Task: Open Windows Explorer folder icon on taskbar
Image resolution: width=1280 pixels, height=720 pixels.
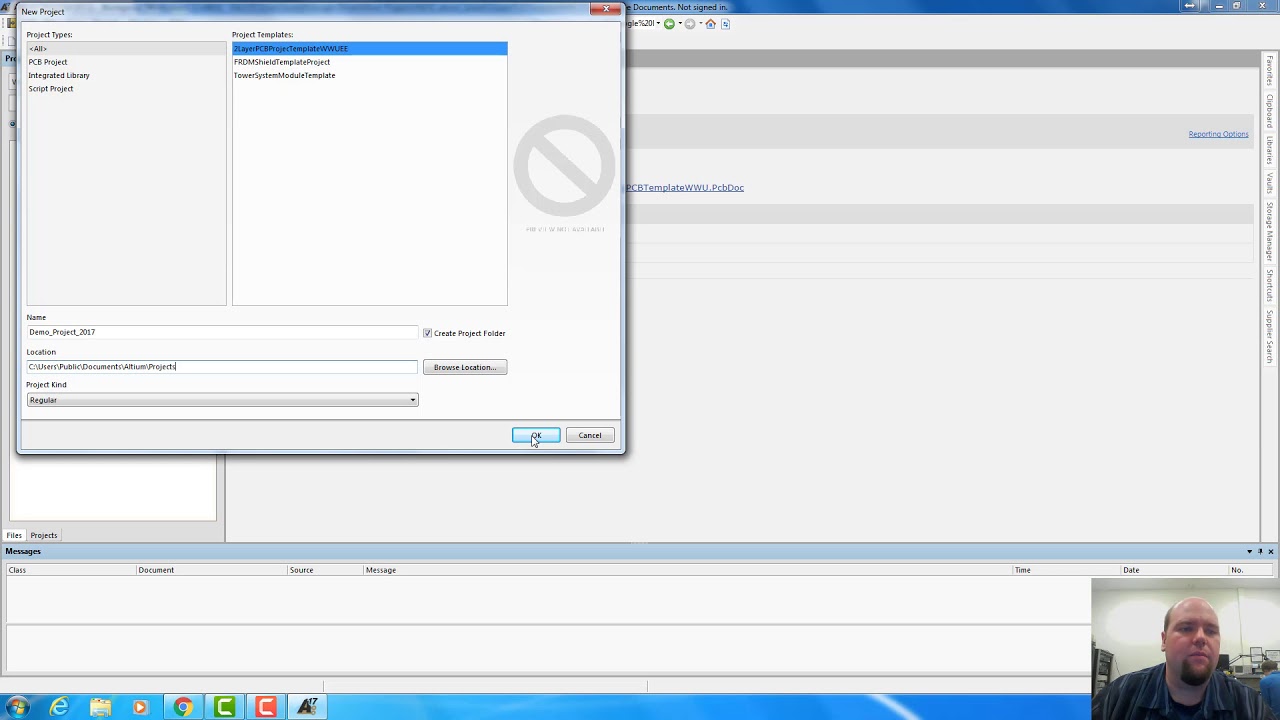Action: (x=100, y=708)
